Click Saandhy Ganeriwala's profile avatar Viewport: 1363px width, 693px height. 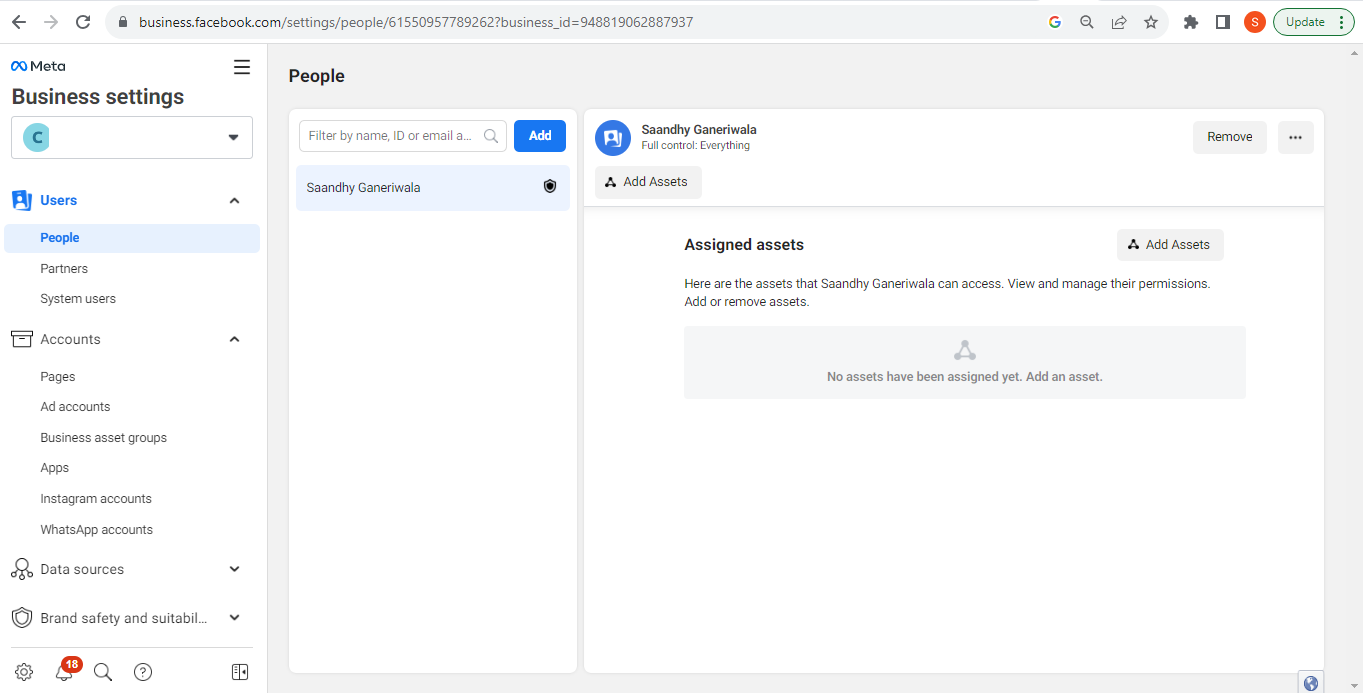pyautogui.click(x=613, y=138)
